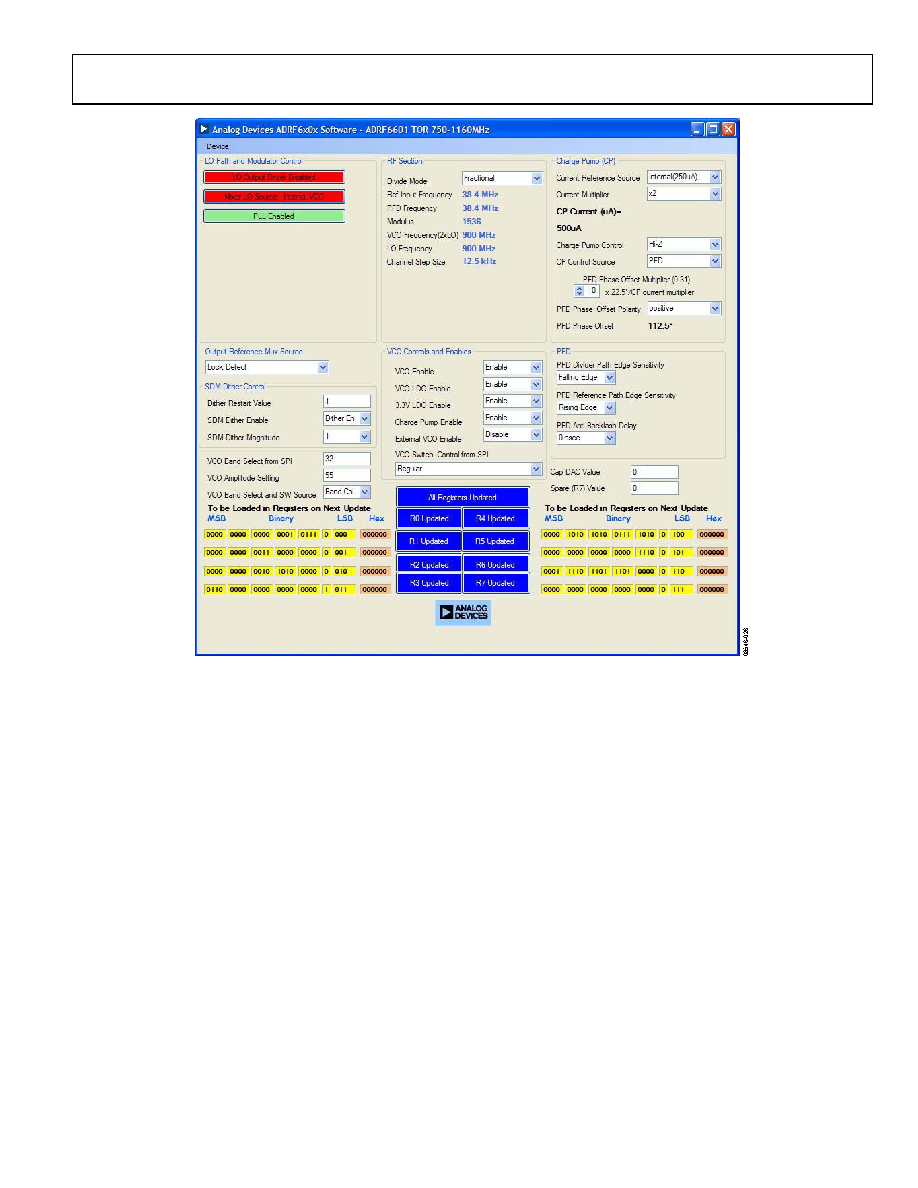Image resolution: width=918 pixels, height=1188 pixels.
Task: Open the Output Reference Mux Source dropdown
Action: [x=267, y=367]
